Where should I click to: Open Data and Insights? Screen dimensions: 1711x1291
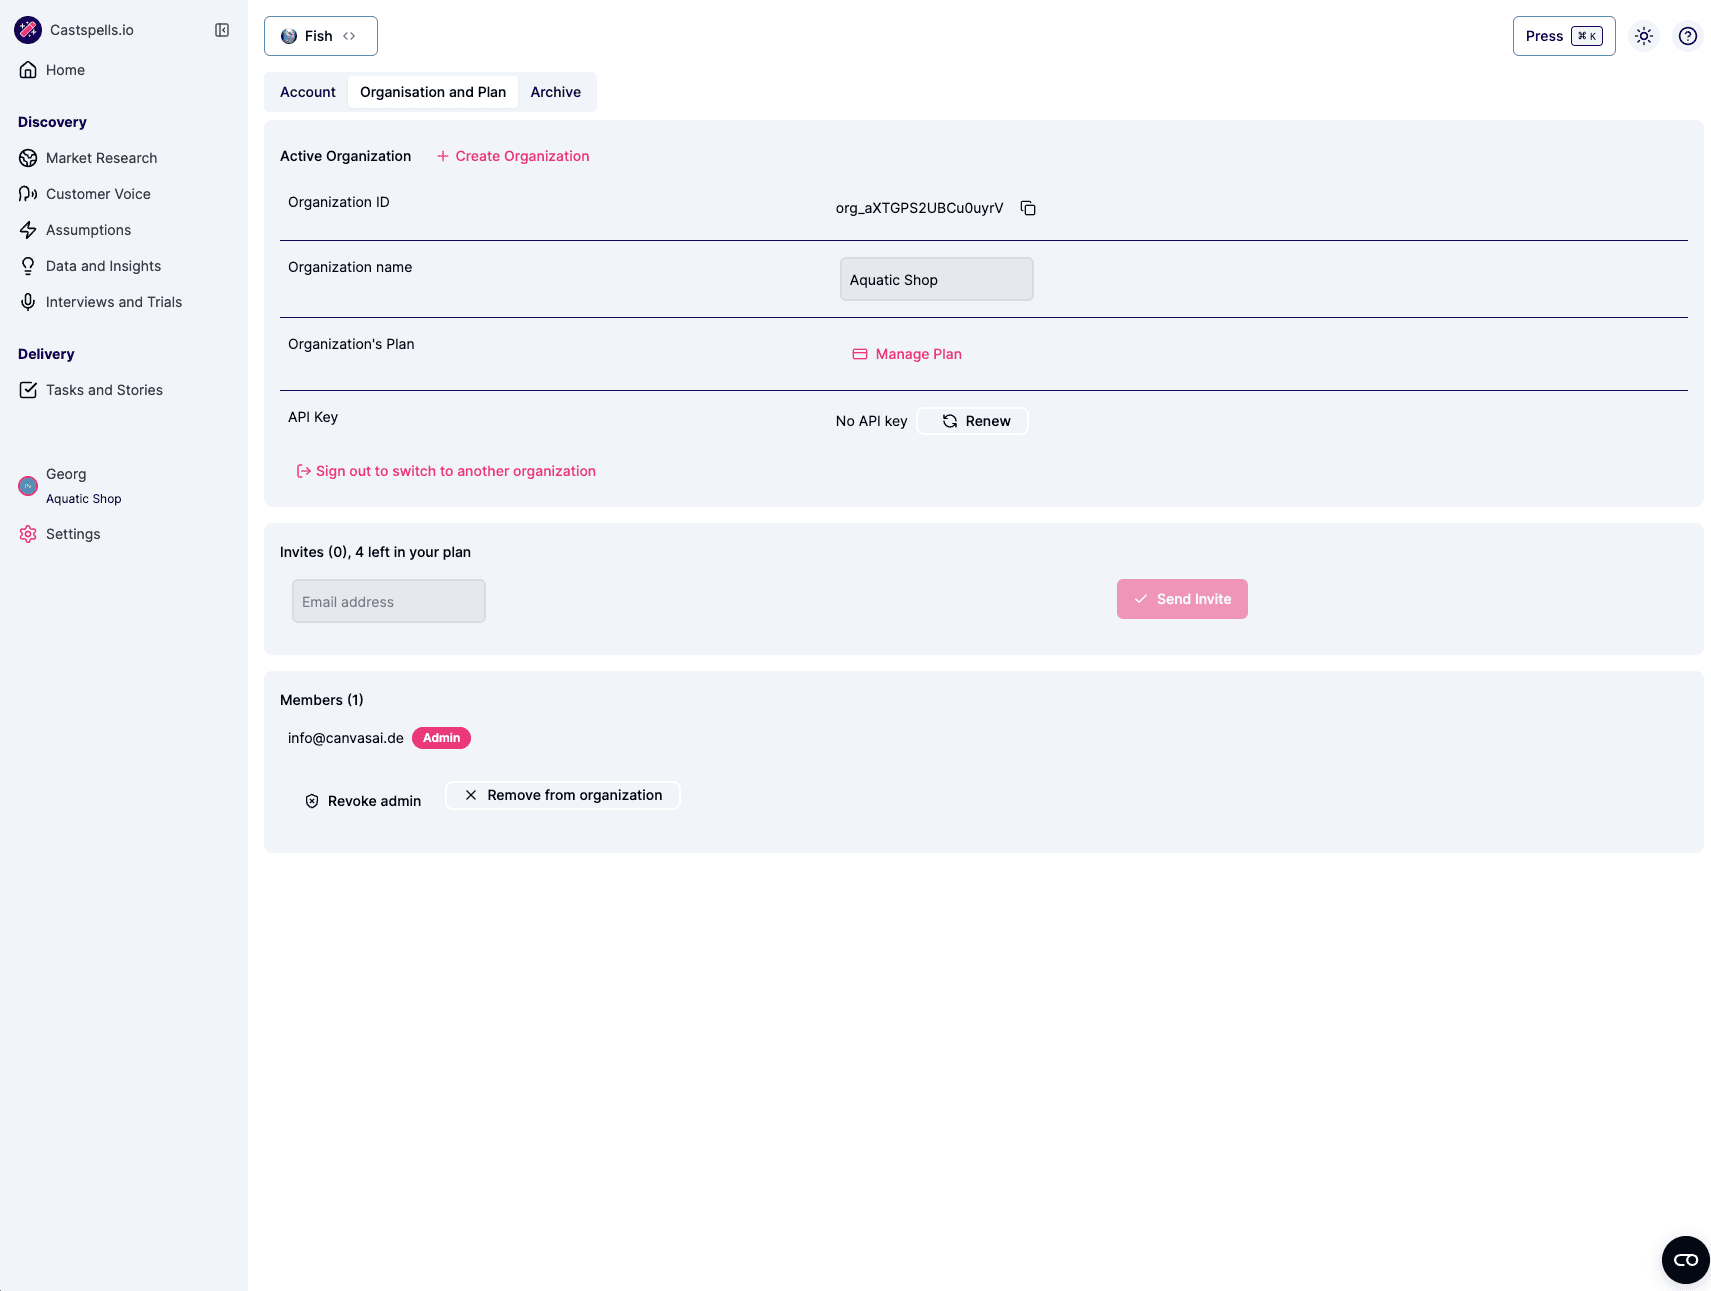(x=103, y=265)
